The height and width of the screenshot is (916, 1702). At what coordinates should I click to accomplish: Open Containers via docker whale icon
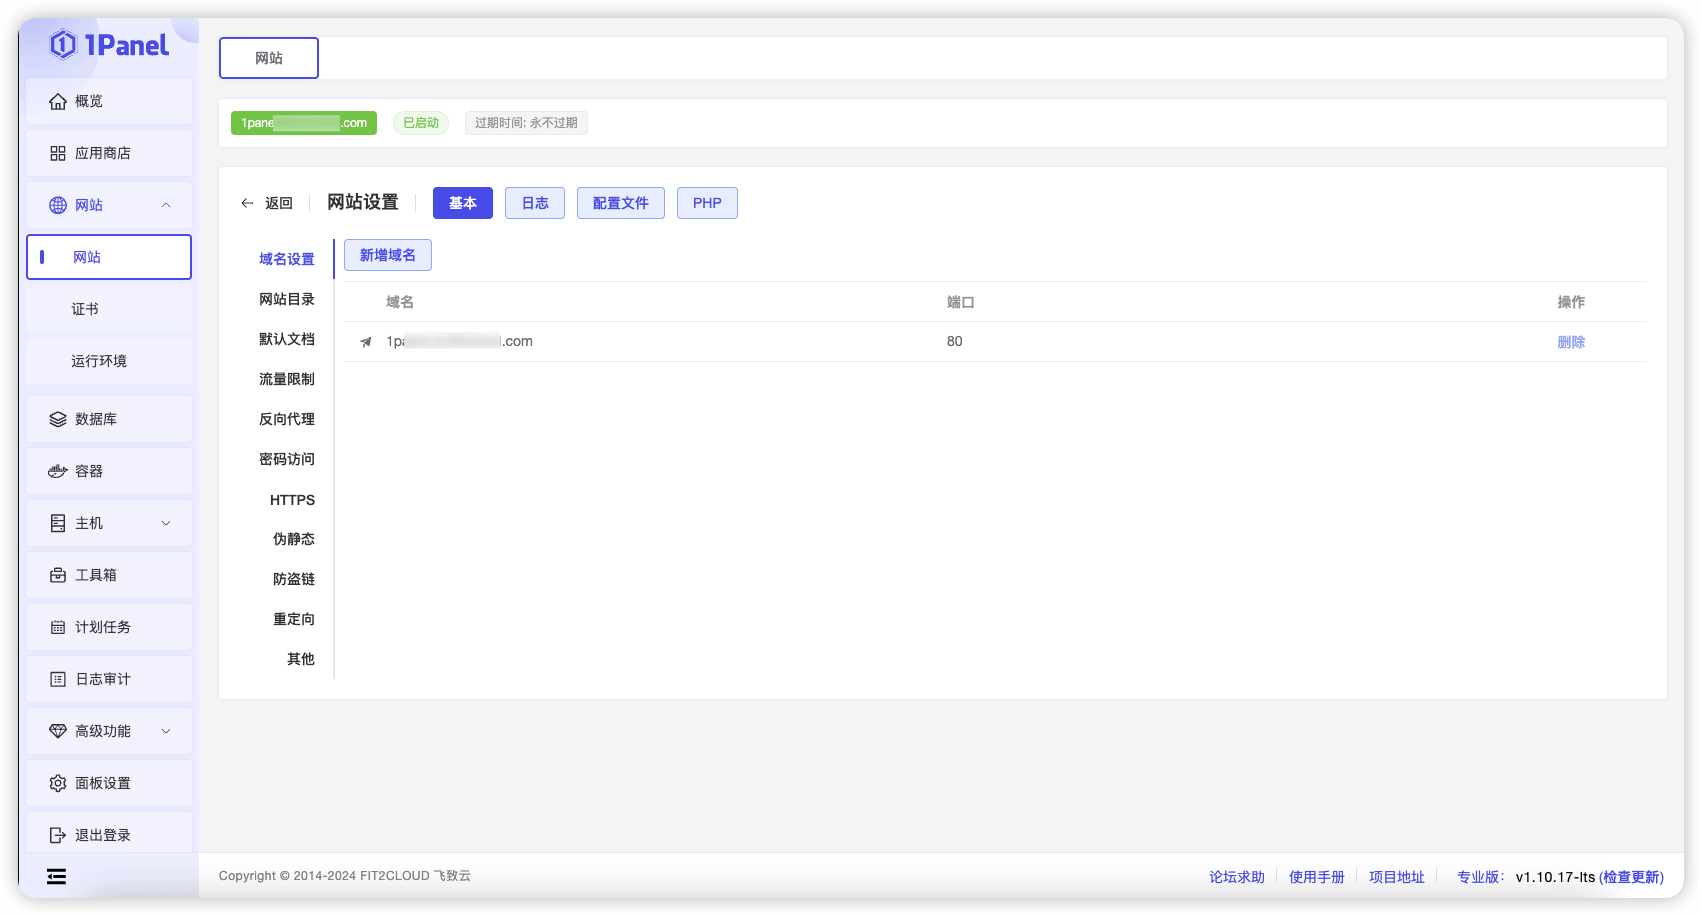[58, 472]
